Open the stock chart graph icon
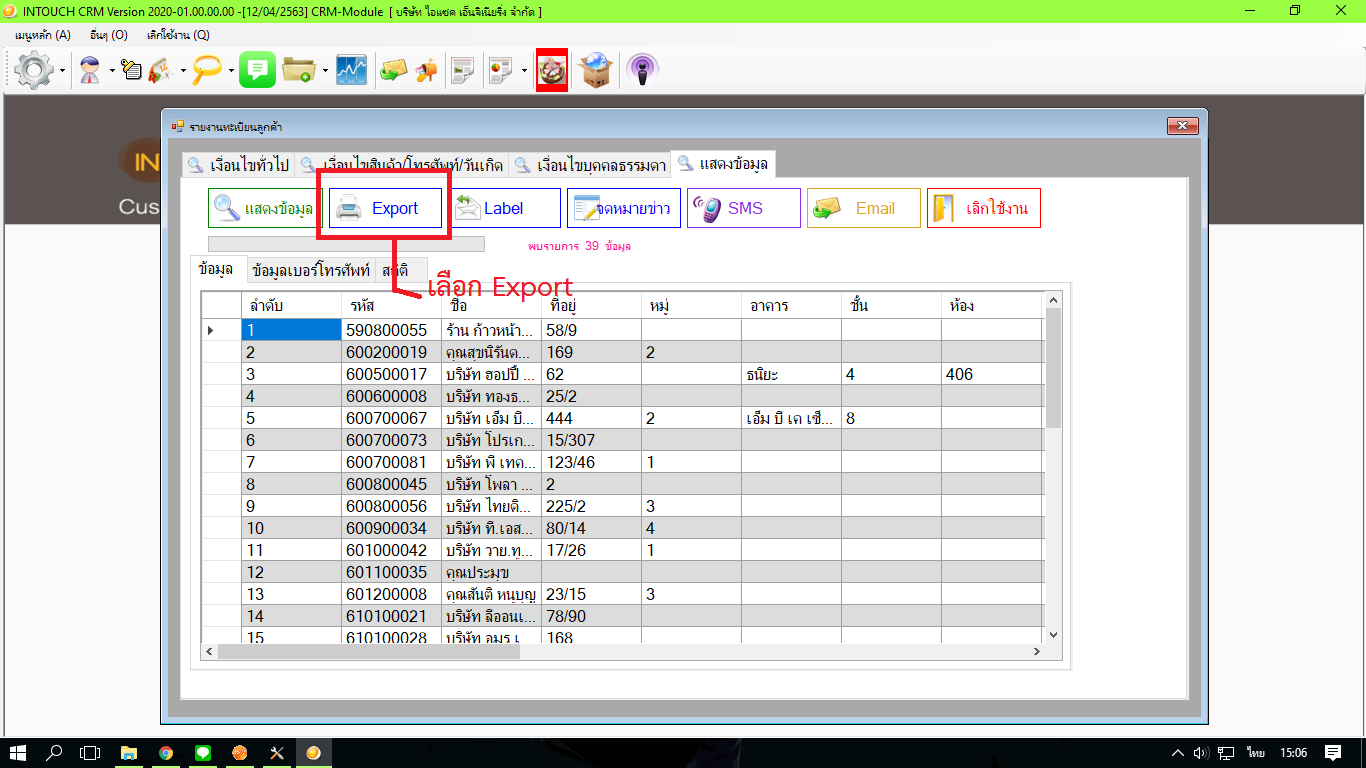This screenshot has width=1366, height=768. pyautogui.click(x=351, y=70)
